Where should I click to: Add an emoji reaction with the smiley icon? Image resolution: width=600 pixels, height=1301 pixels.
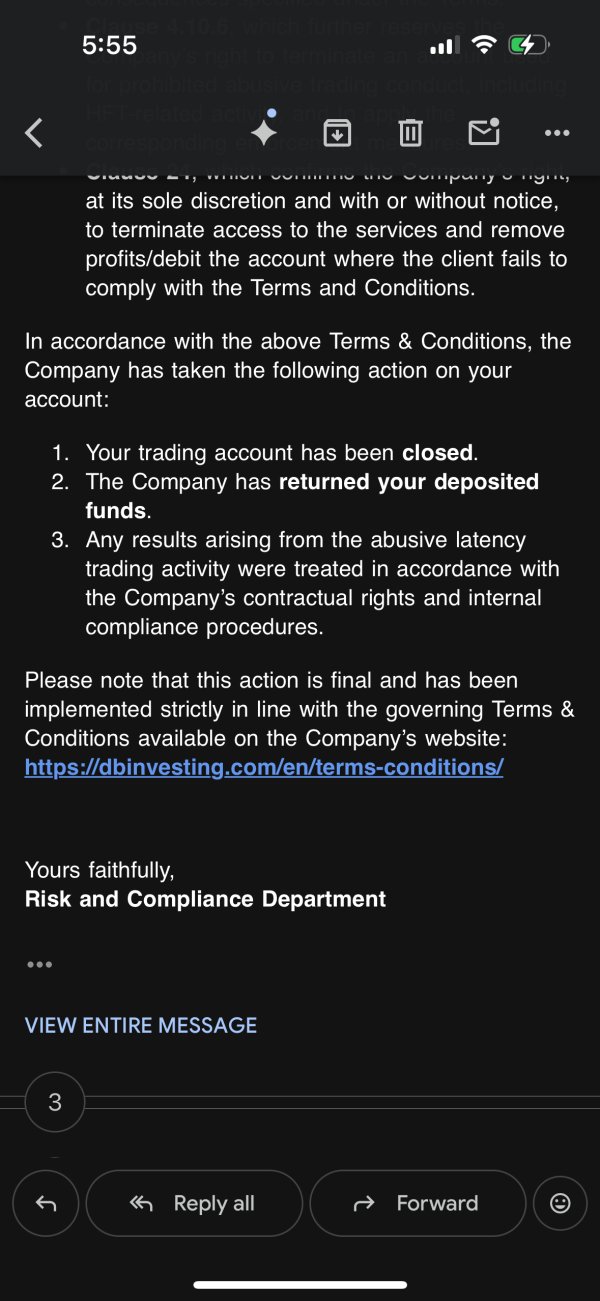[560, 1203]
